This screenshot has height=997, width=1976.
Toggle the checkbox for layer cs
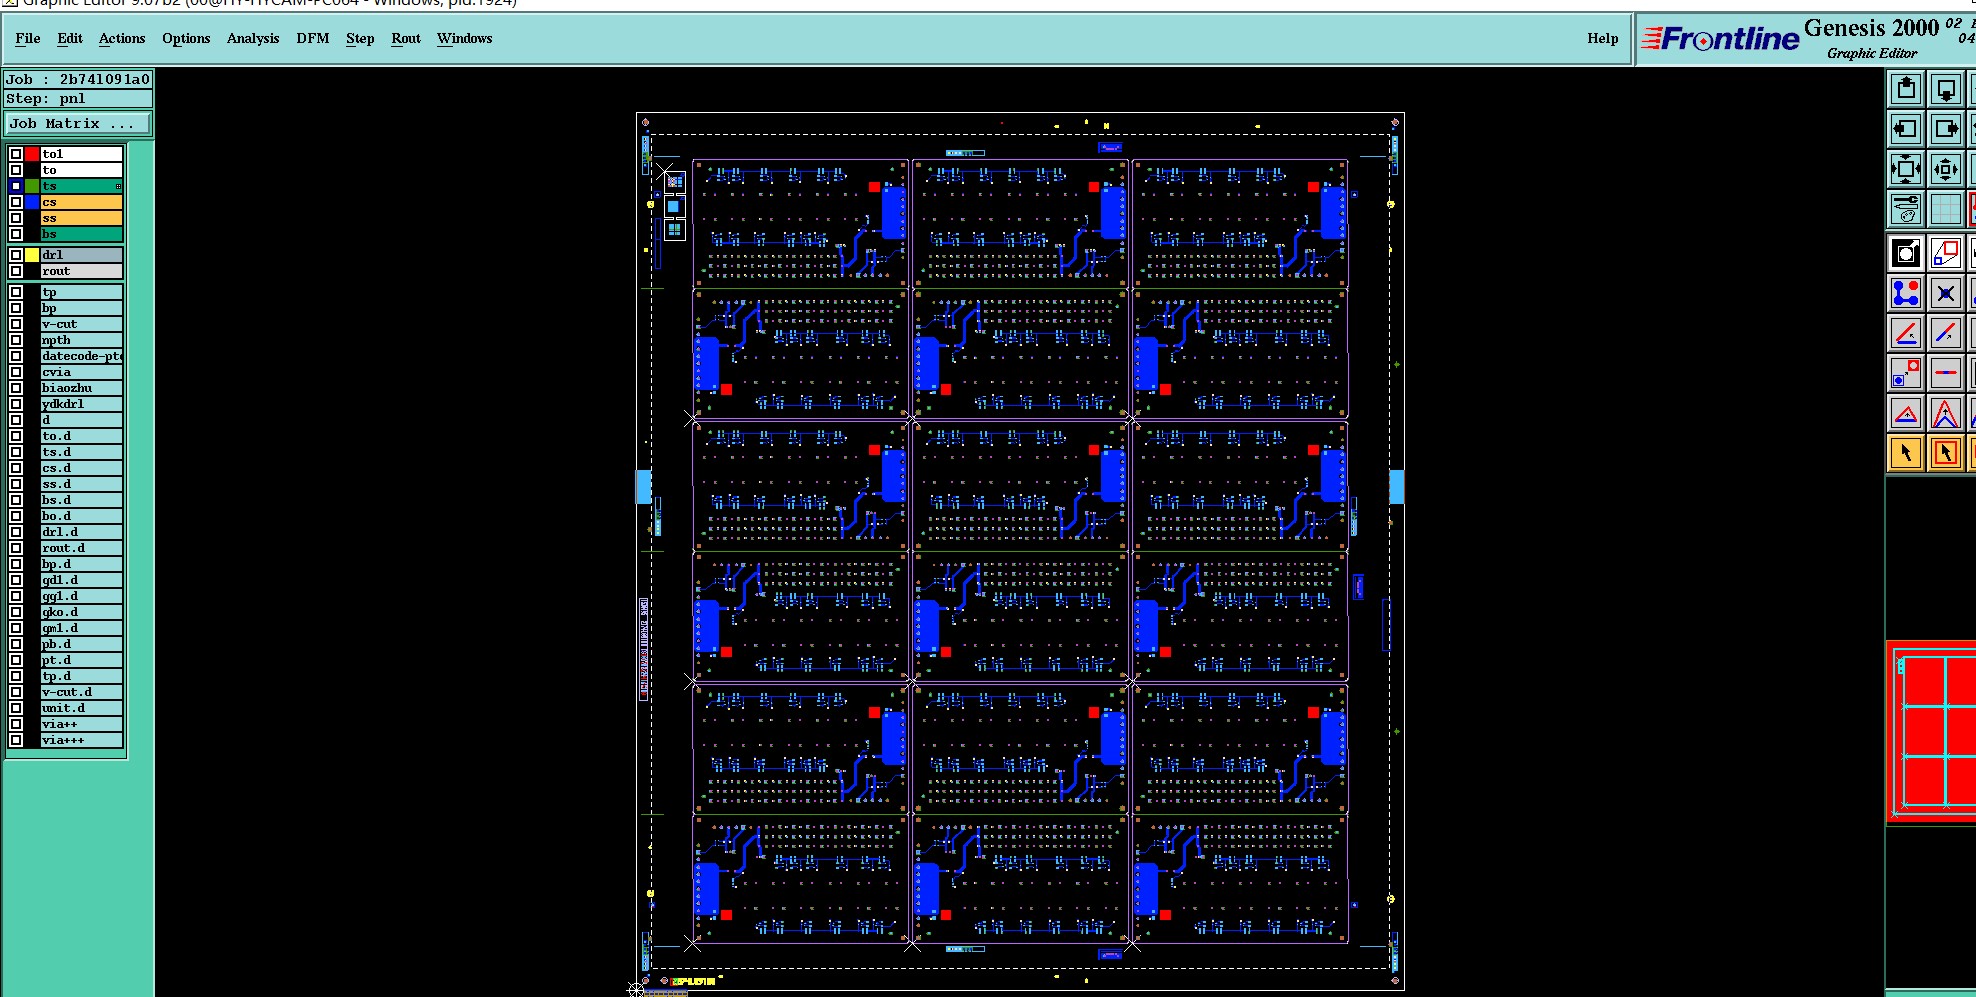pyautogui.click(x=16, y=202)
